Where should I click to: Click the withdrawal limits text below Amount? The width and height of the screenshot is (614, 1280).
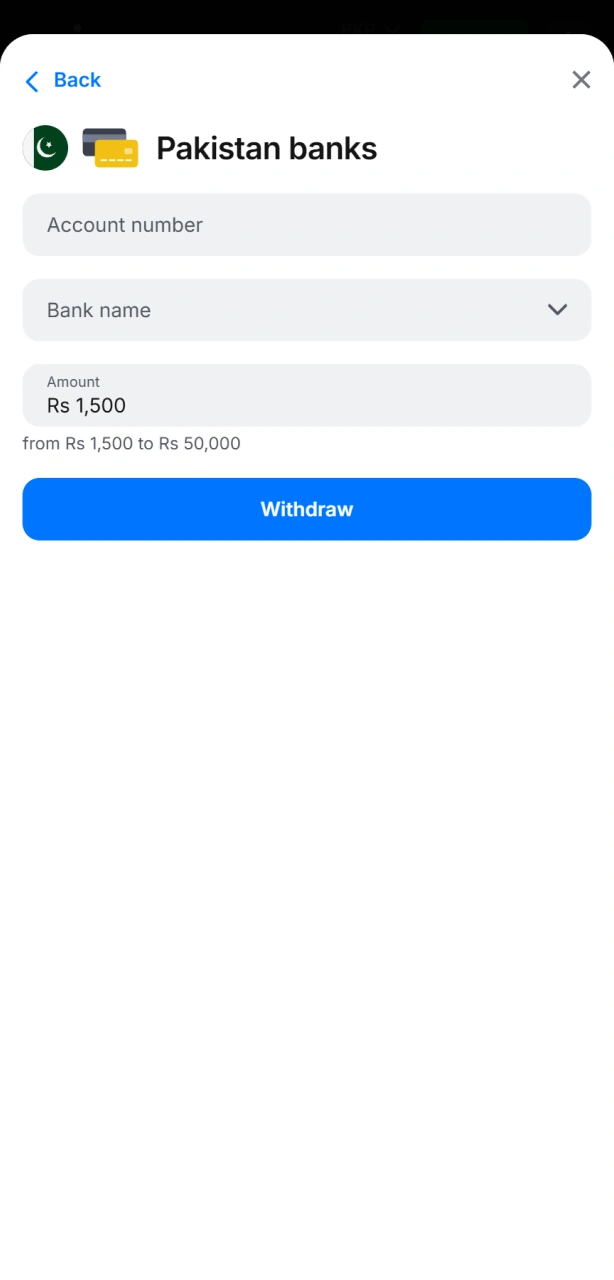tap(131, 443)
